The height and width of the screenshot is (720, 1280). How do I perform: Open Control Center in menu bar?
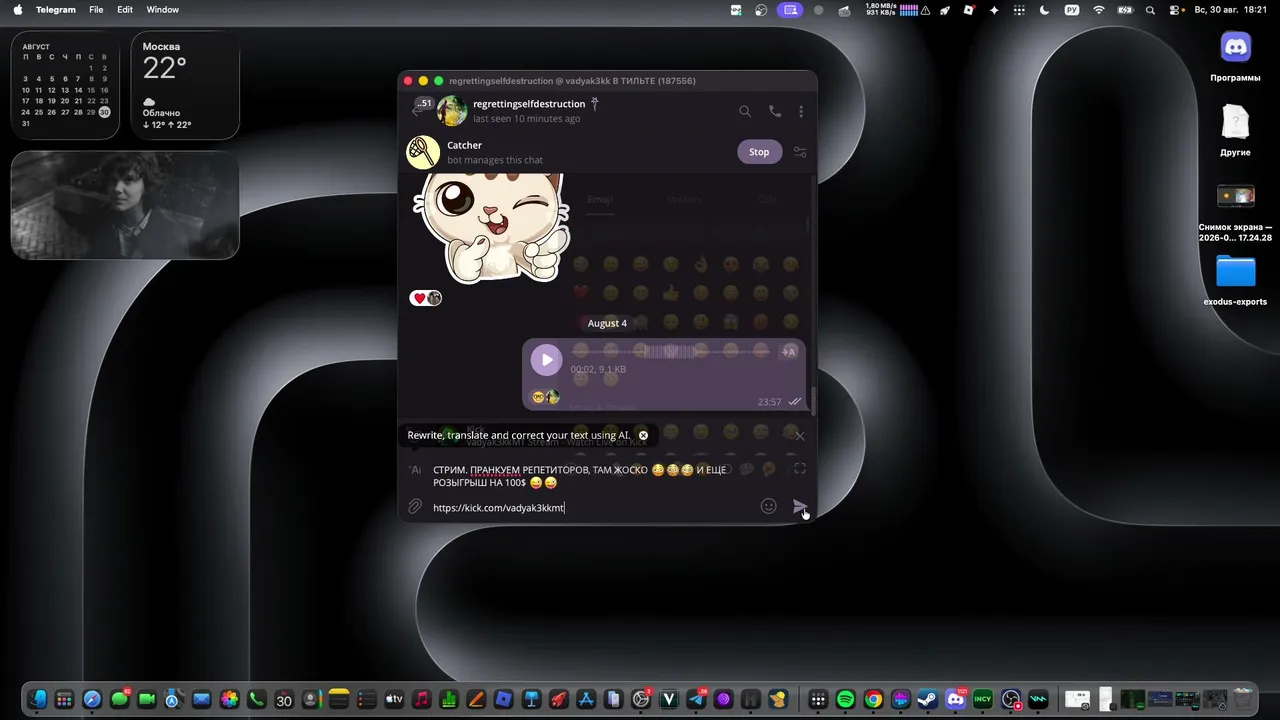coord(1174,10)
